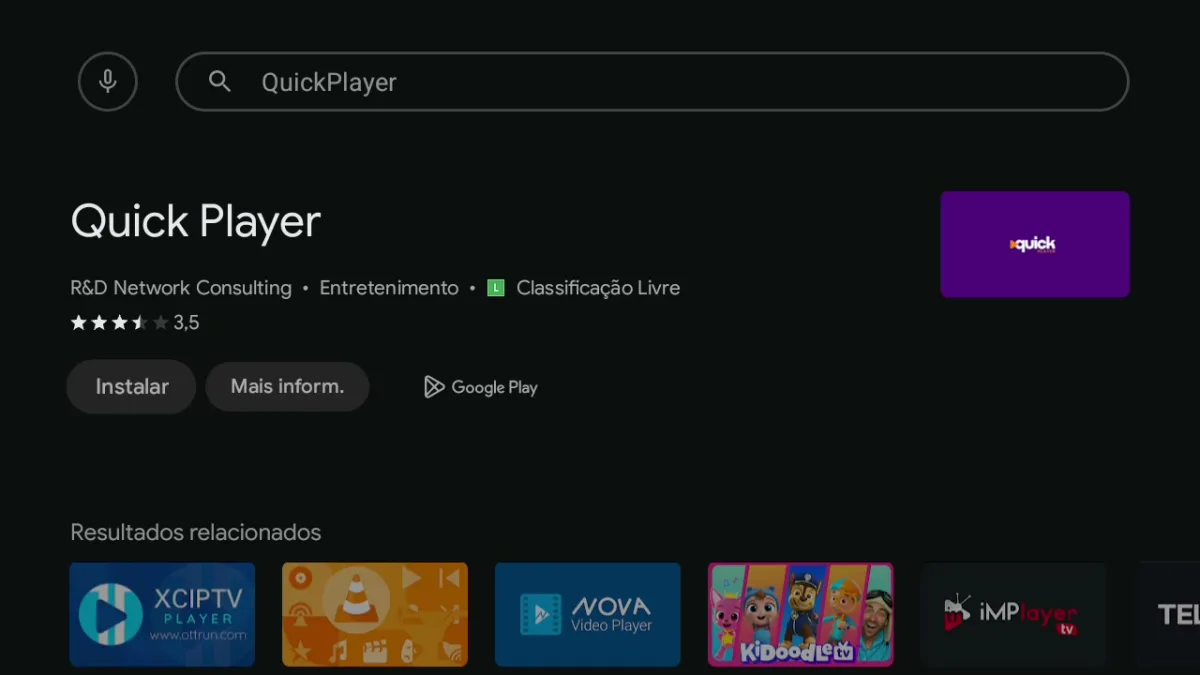Click the 3,5 star rating
The height and width of the screenshot is (675, 1200).
pyautogui.click(x=135, y=323)
